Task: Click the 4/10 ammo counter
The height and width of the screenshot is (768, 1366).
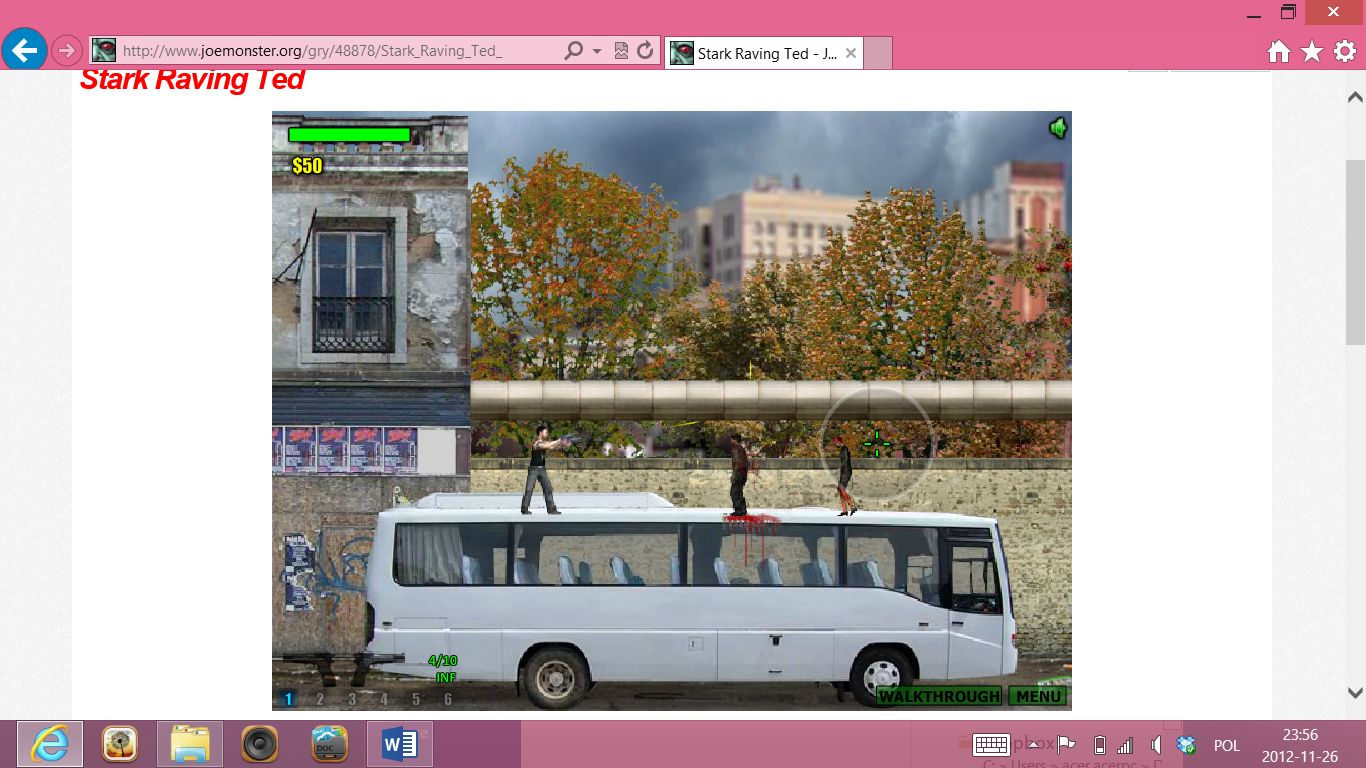Action: (442, 660)
